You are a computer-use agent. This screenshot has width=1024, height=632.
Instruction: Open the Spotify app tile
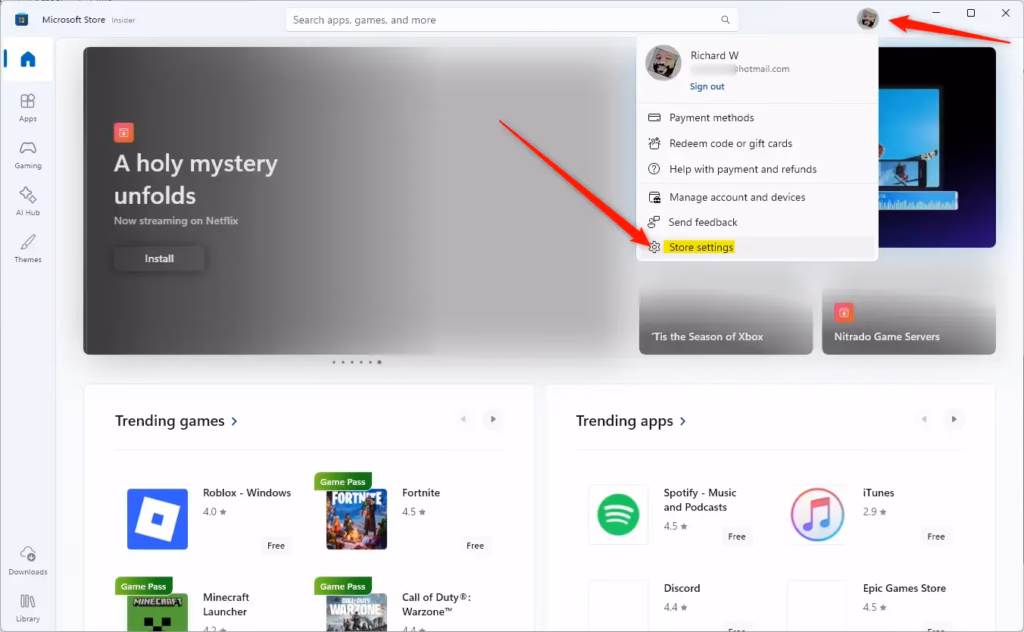[618, 514]
